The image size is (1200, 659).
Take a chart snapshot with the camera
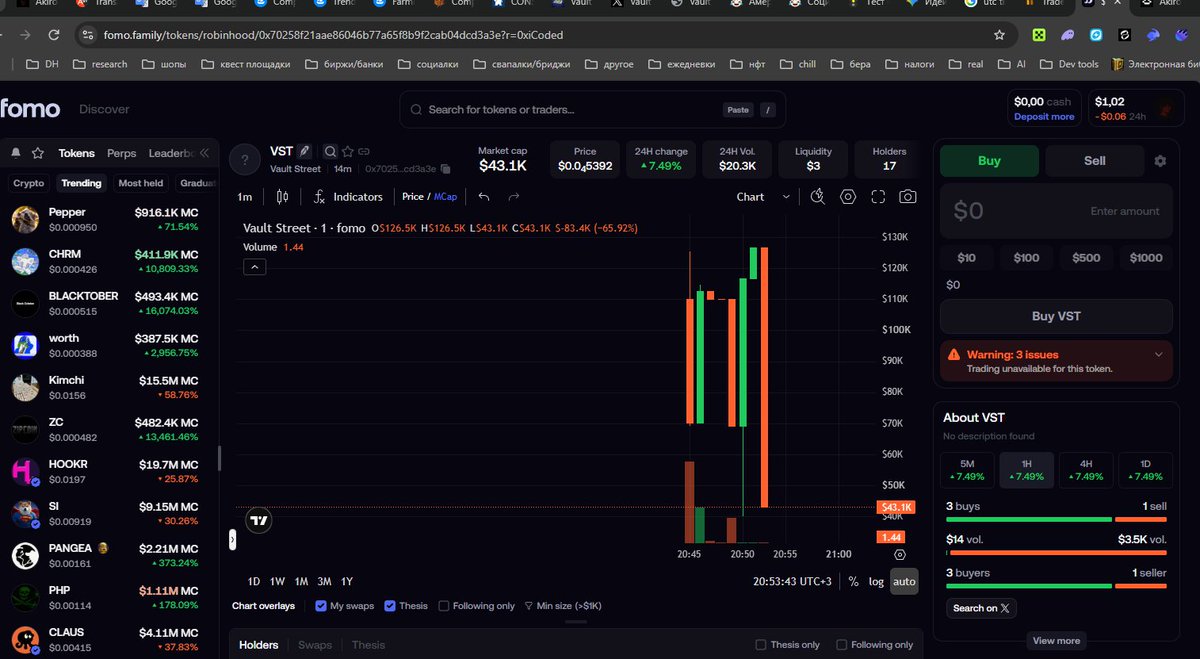tap(908, 197)
